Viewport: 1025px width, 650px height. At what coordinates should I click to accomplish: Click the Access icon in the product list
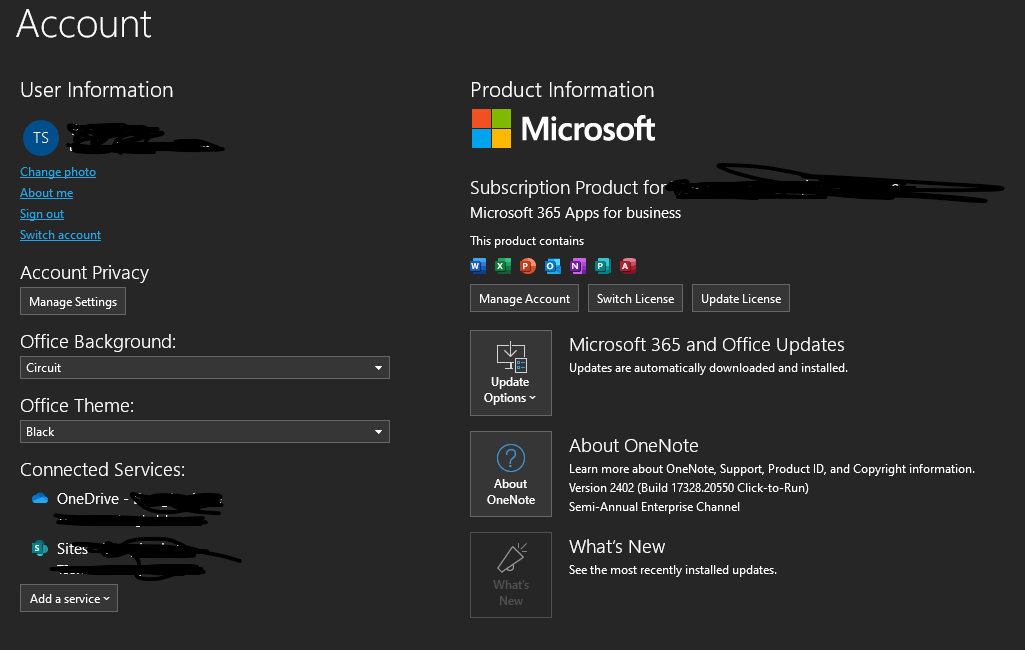point(627,266)
